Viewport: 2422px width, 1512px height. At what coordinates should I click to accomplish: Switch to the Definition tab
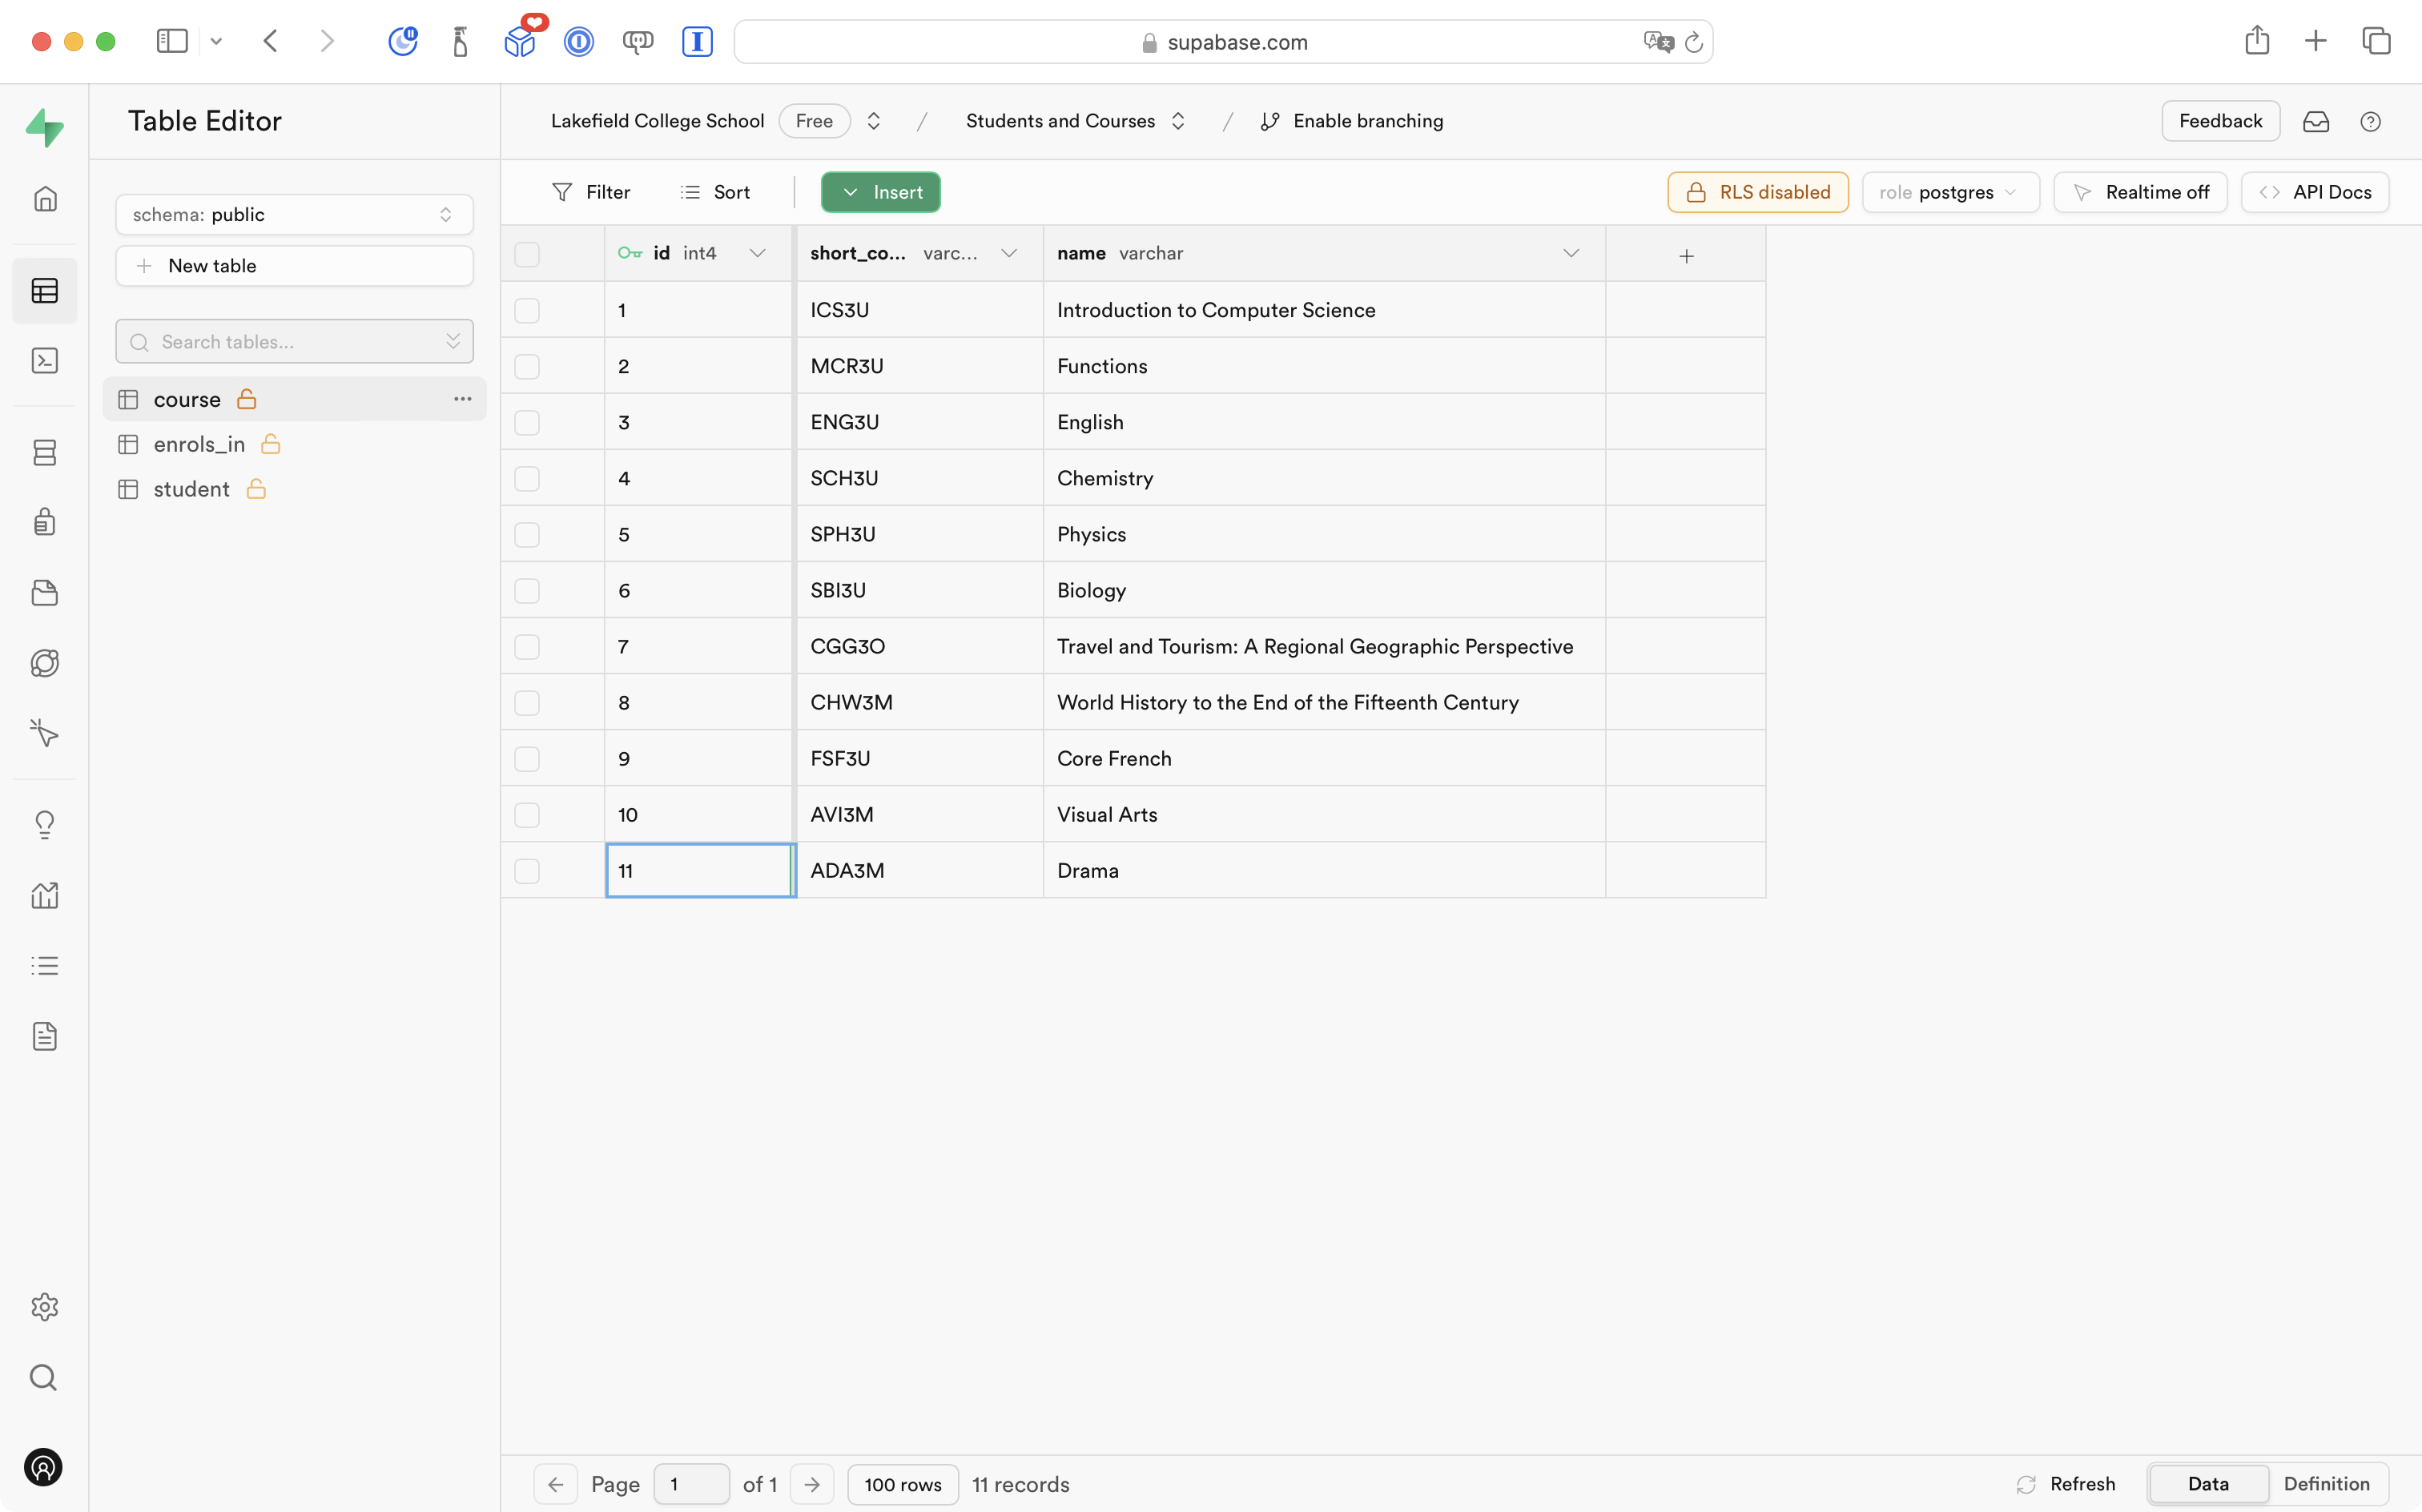(2326, 1484)
